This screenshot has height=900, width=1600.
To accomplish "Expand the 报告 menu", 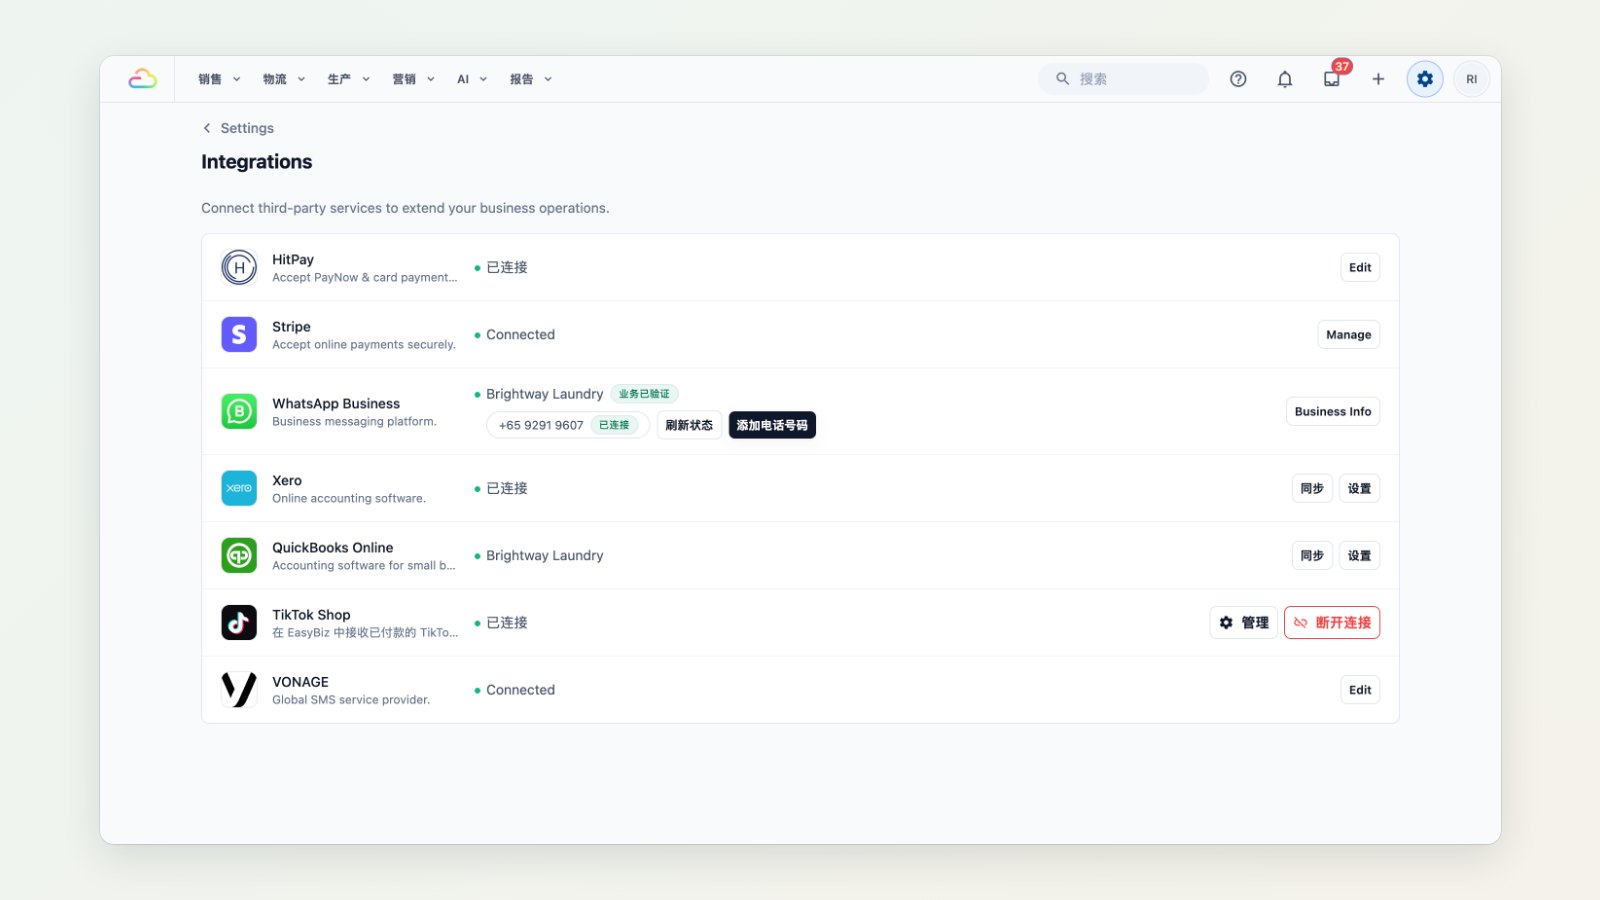I will point(531,79).
